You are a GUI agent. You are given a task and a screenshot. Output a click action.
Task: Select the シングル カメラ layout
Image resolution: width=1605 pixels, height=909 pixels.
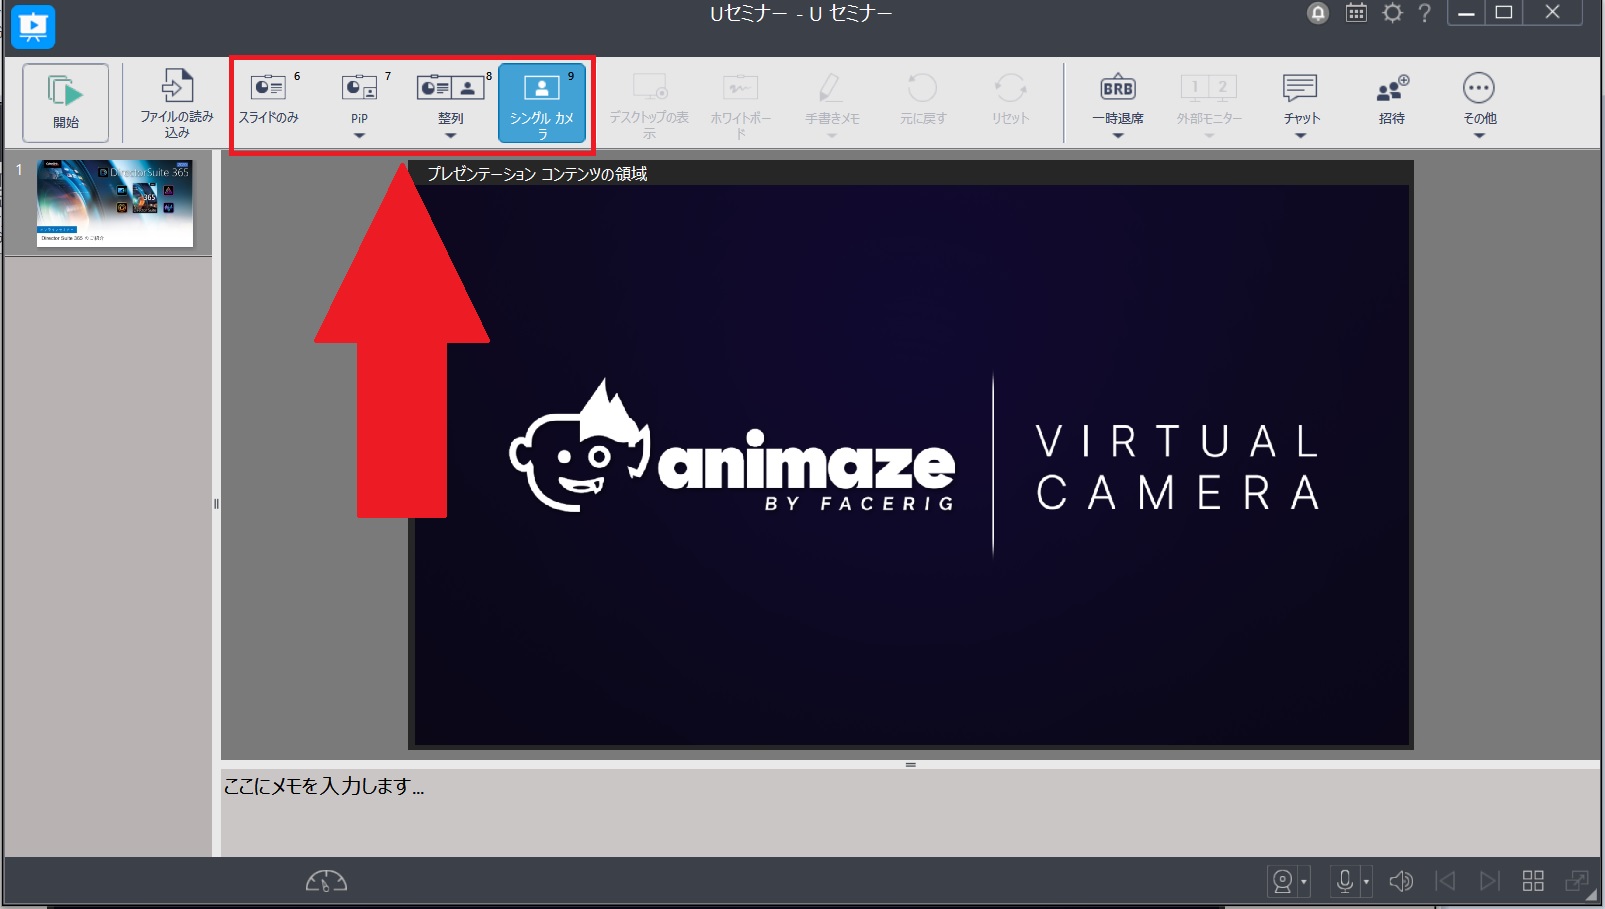pyautogui.click(x=541, y=102)
